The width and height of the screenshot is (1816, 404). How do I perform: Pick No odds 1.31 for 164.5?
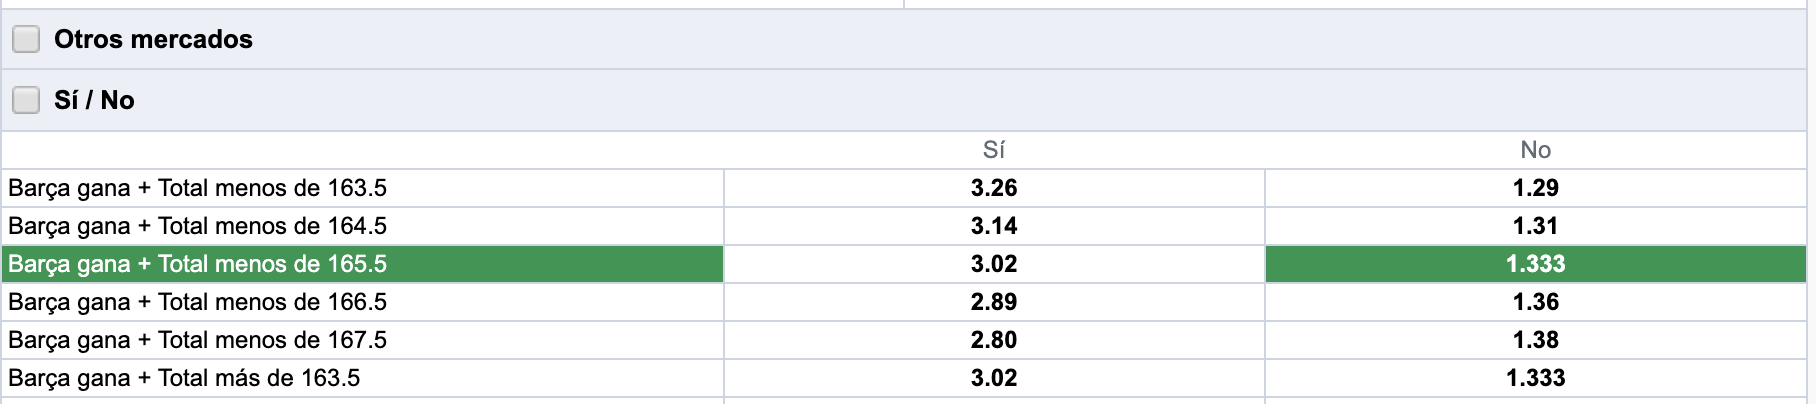[1536, 226]
